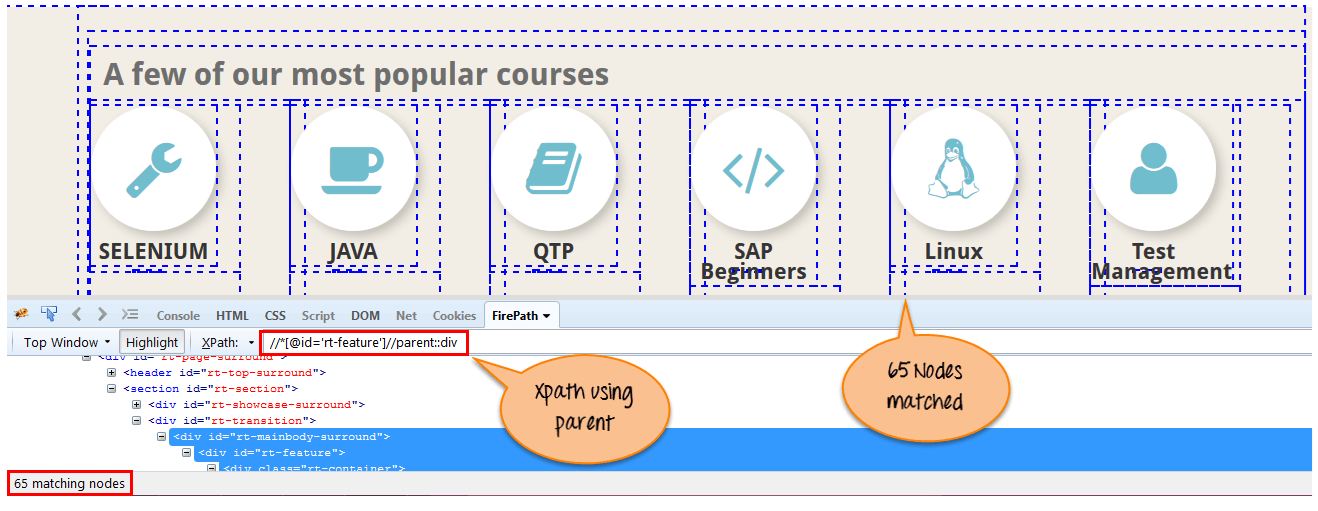Expand the header rt-top-surround node

point(112,372)
